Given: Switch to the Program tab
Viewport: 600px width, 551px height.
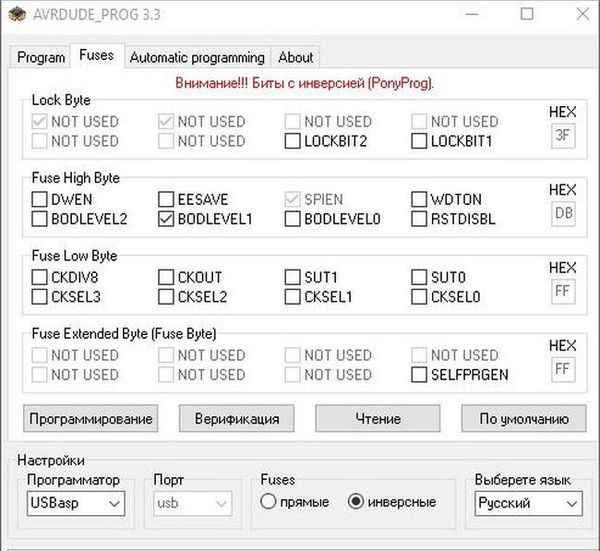Looking at the screenshot, I should click(x=41, y=57).
